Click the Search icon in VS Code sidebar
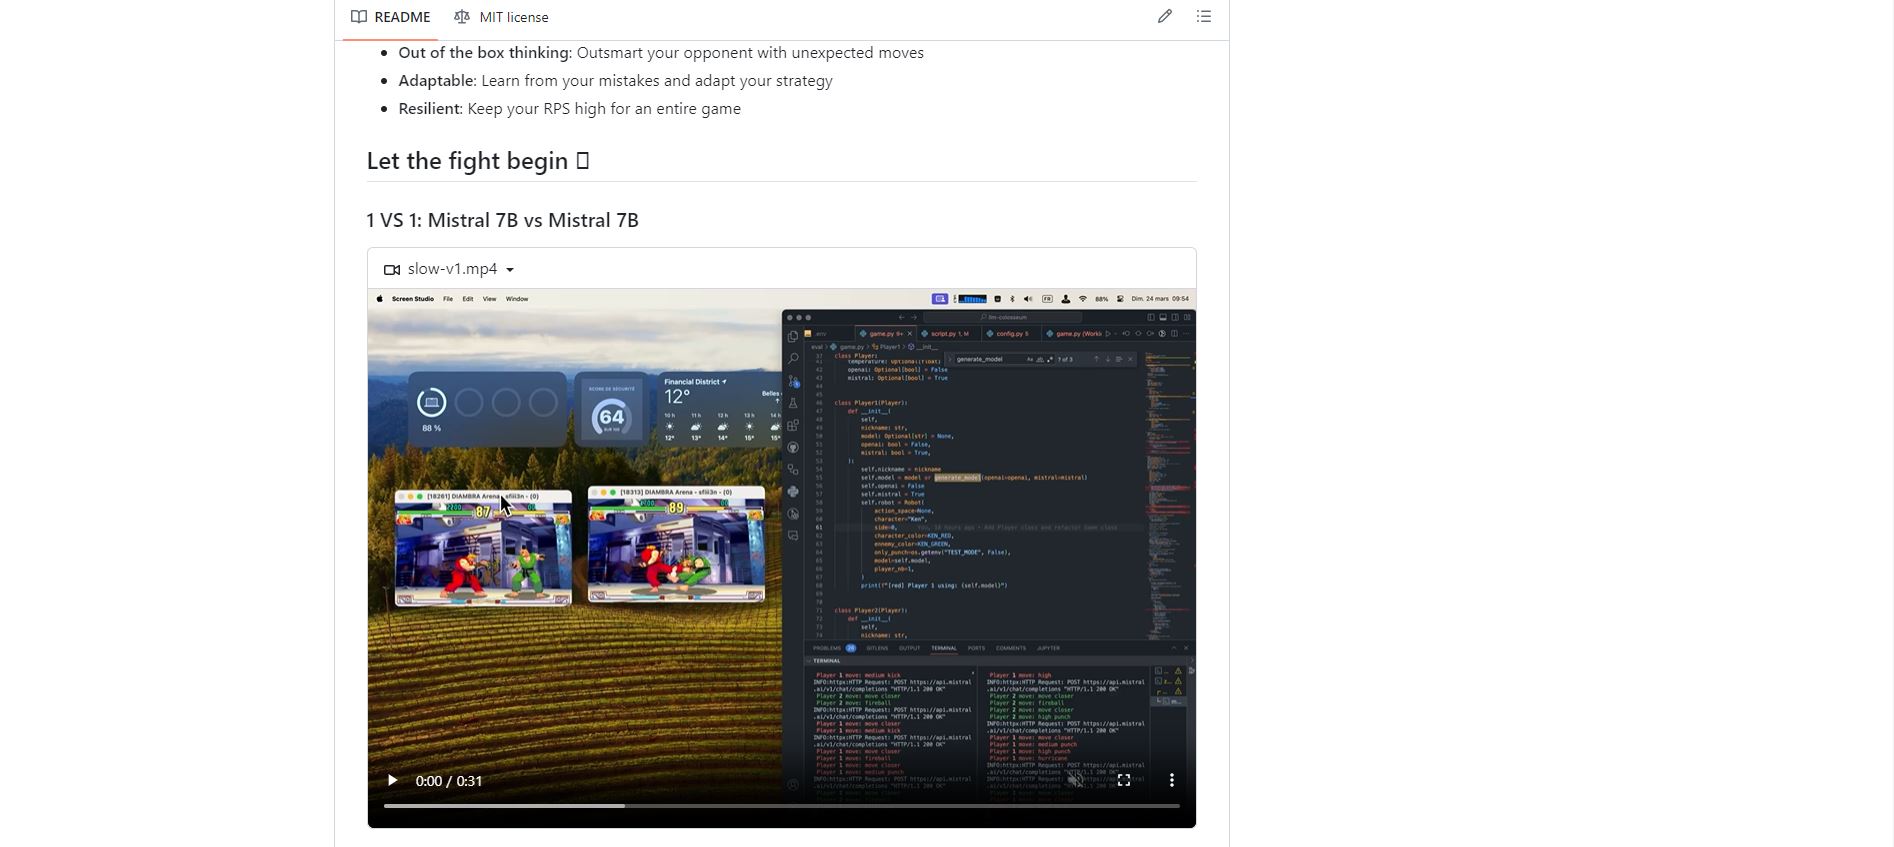Image resolution: width=1894 pixels, height=847 pixels. point(793,358)
